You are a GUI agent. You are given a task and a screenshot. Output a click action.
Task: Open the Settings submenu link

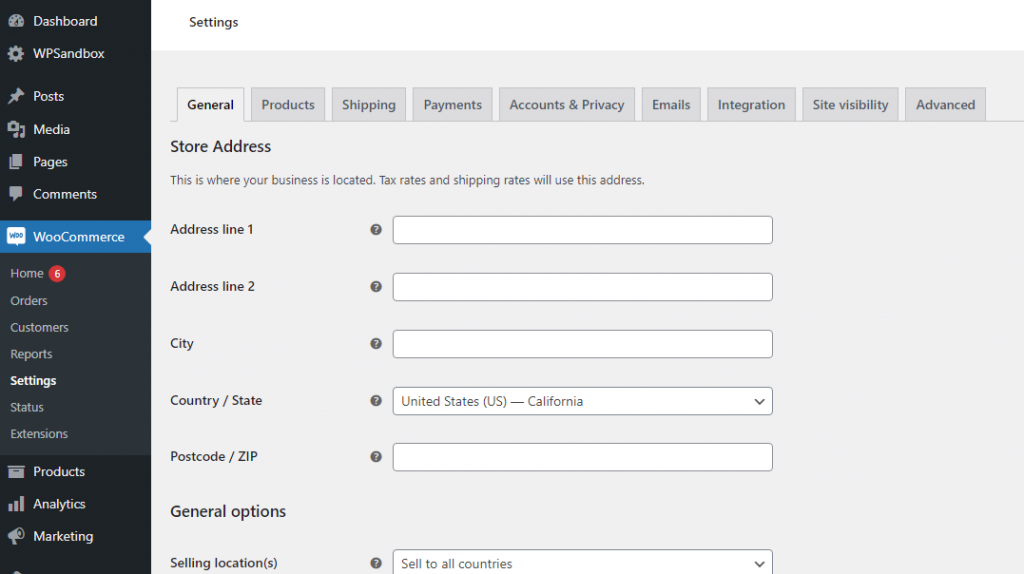tap(33, 380)
